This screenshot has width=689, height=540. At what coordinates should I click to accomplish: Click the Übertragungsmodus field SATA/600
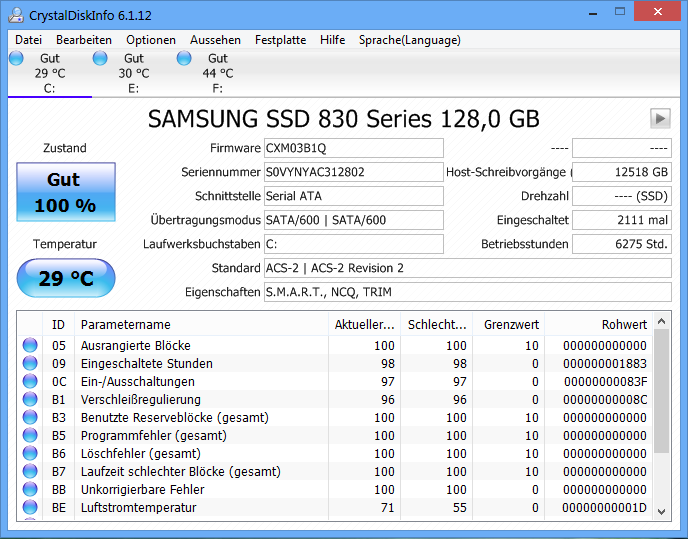(x=354, y=220)
